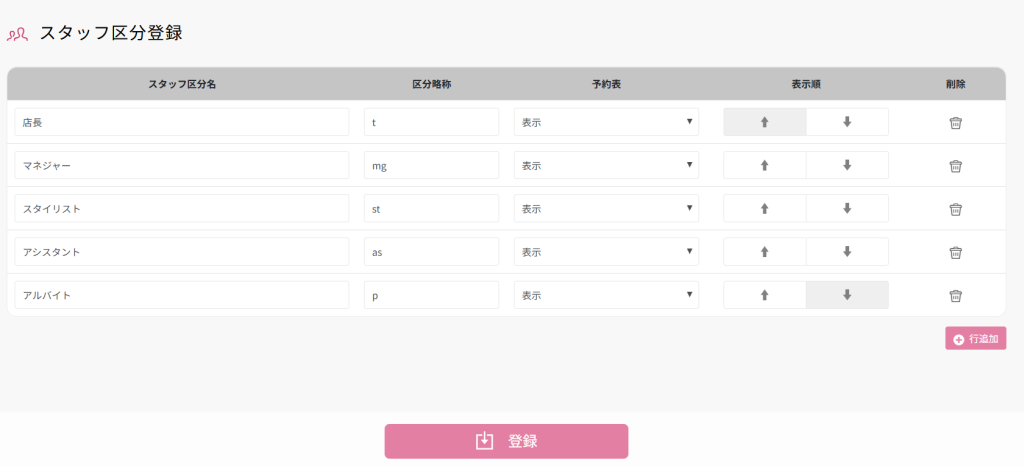
Task: Trash the アルバイト row
Action: pos(955,295)
